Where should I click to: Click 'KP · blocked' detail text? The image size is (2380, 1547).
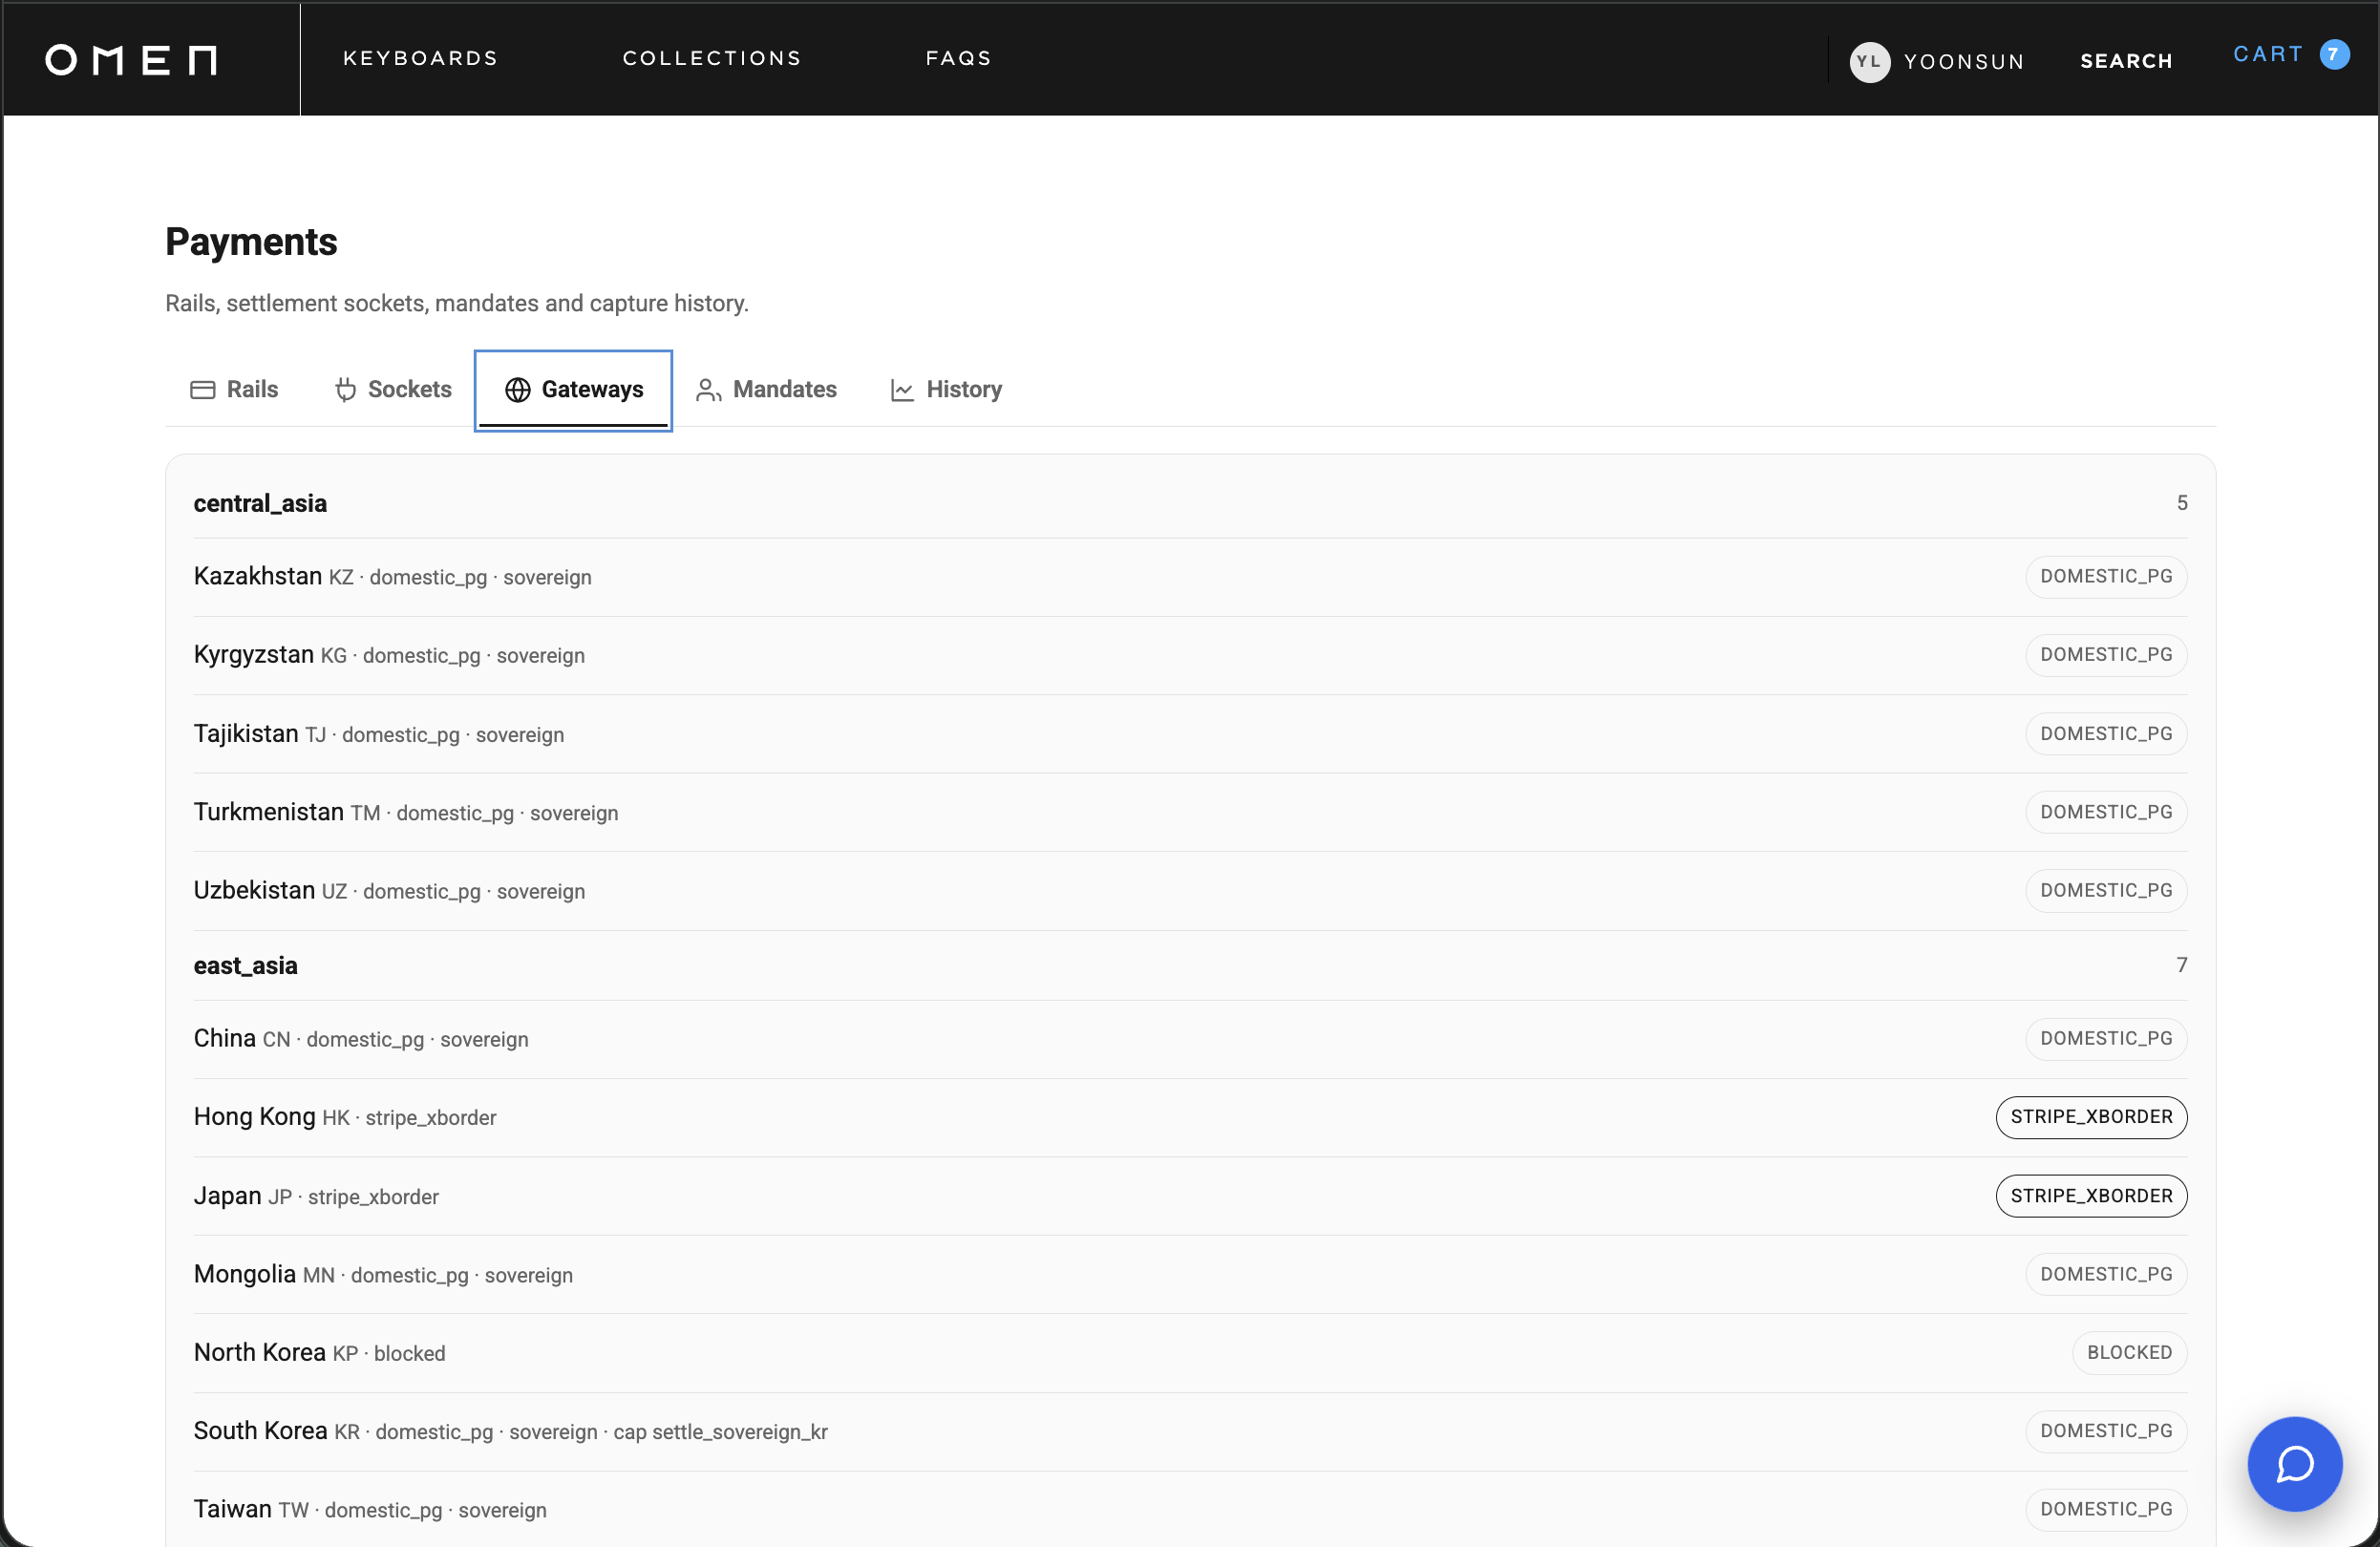pyautogui.click(x=389, y=1354)
